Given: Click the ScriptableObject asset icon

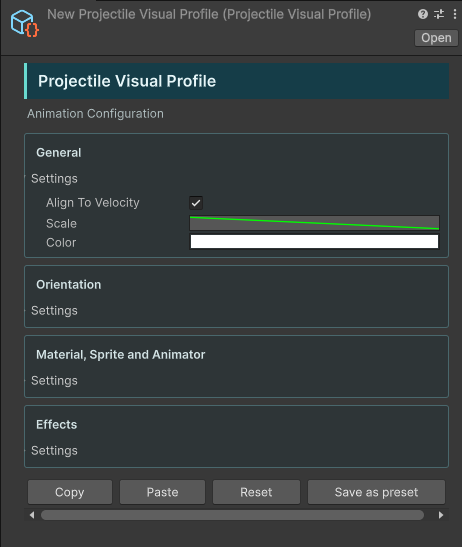Looking at the screenshot, I should (x=24, y=23).
